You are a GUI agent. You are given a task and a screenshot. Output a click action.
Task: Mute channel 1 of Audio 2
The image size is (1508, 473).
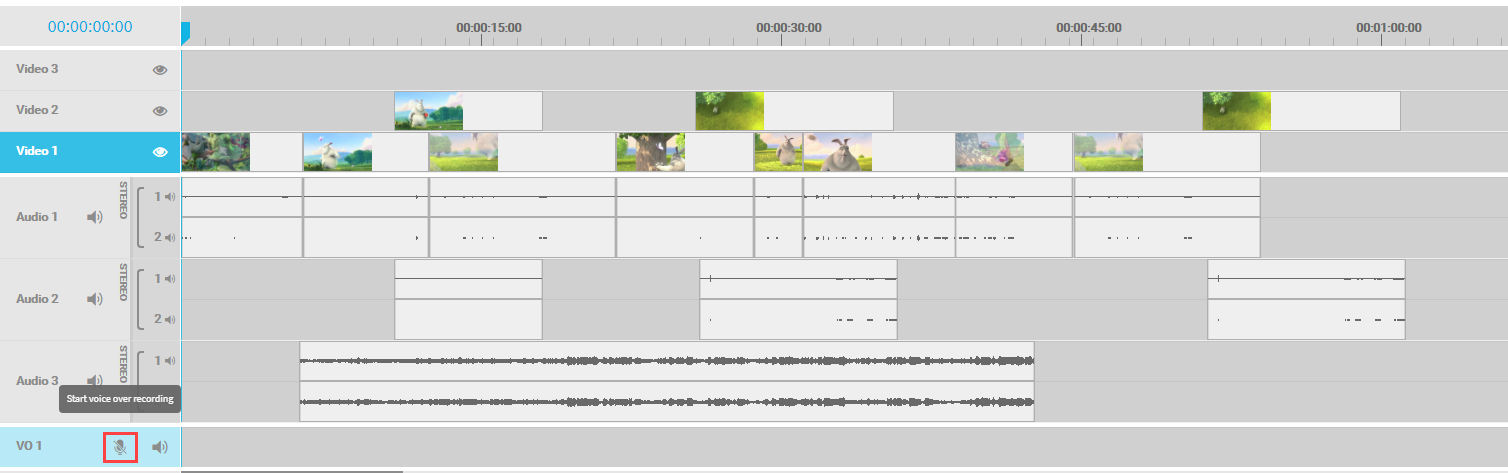coord(170,279)
